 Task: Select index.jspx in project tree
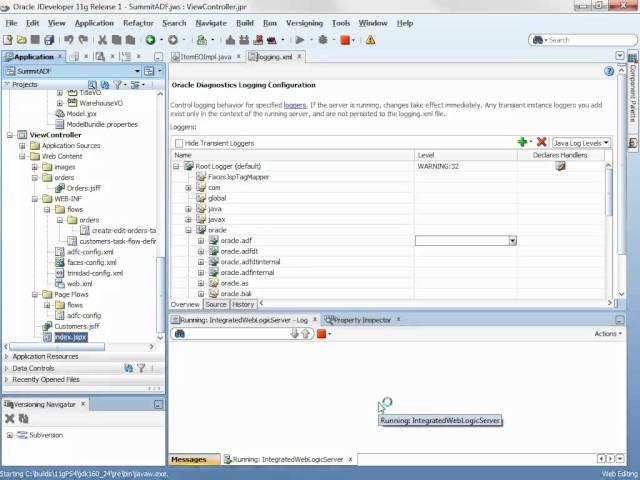tap(71, 337)
